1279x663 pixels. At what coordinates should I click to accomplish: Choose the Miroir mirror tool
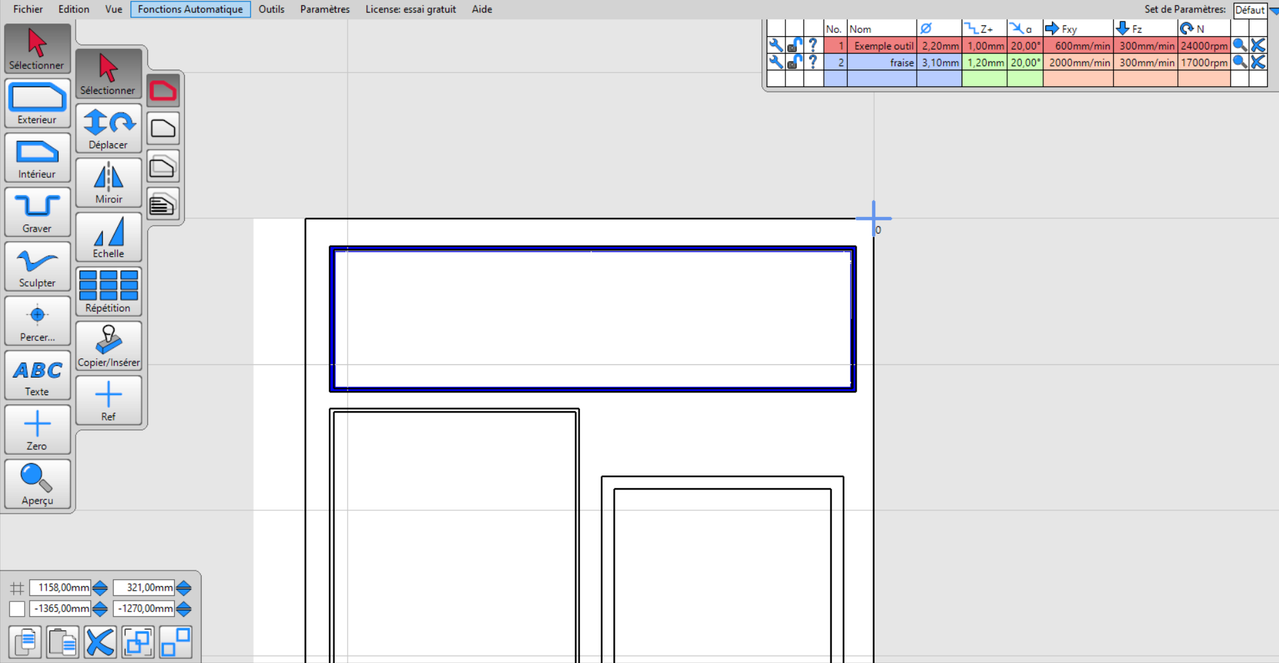click(x=108, y=183)
